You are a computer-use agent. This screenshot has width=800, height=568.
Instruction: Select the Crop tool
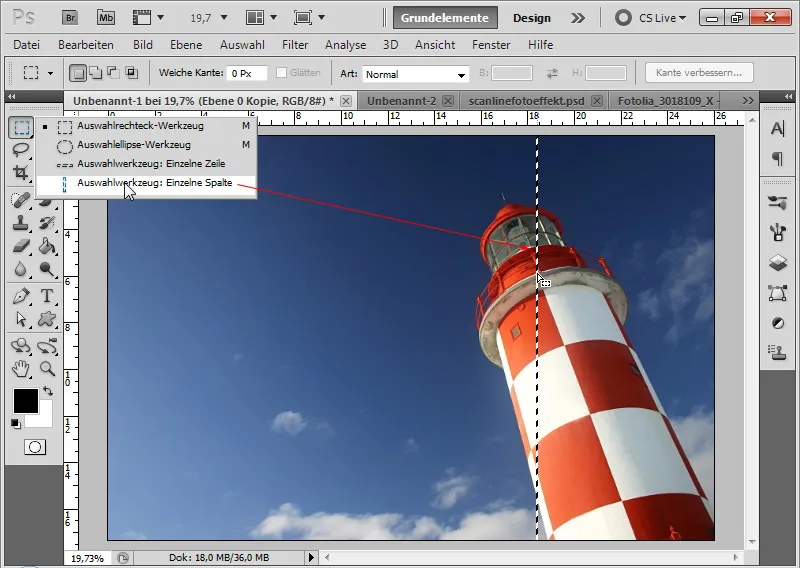click(x=21, y=172)
